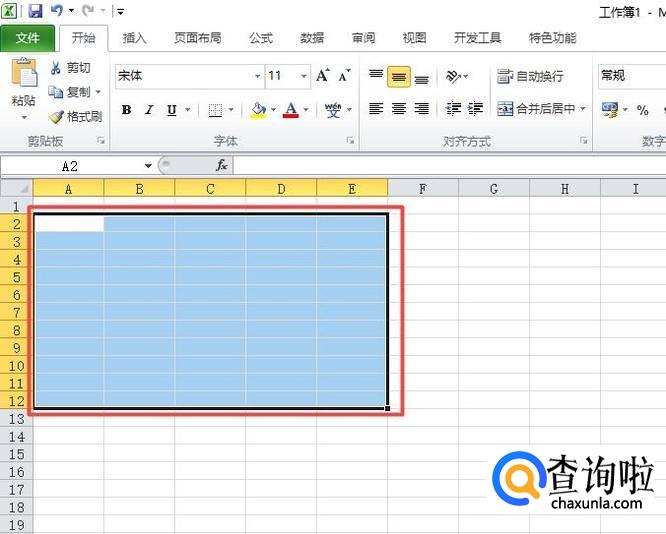Toggle middle vertical alignment
The image size is (666, 534).
click(399, 76)
